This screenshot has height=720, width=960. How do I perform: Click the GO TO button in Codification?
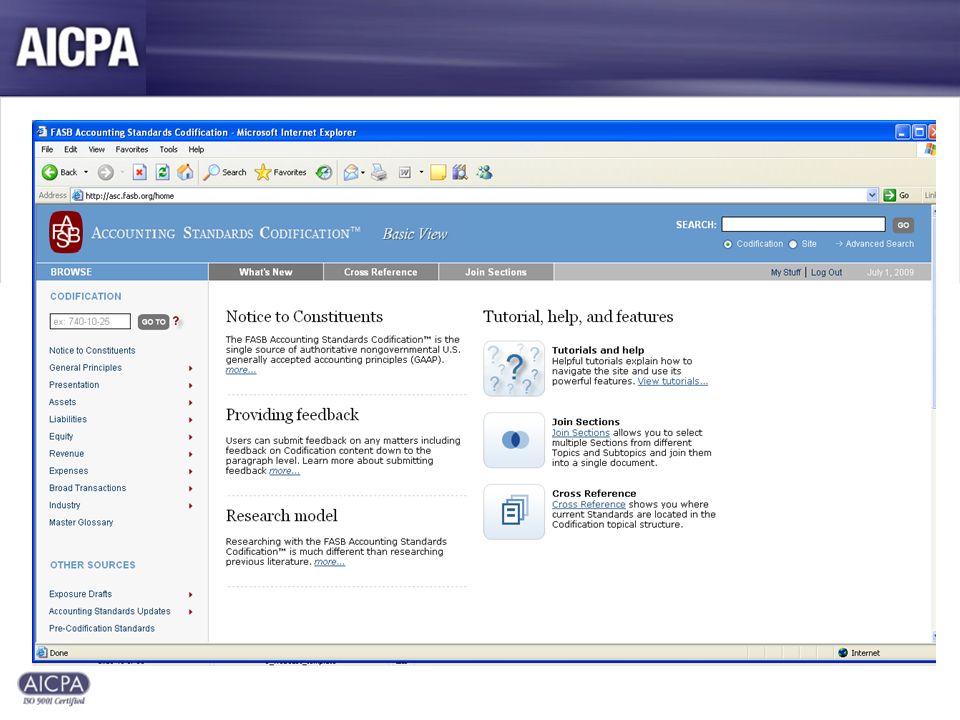(153, 321)
